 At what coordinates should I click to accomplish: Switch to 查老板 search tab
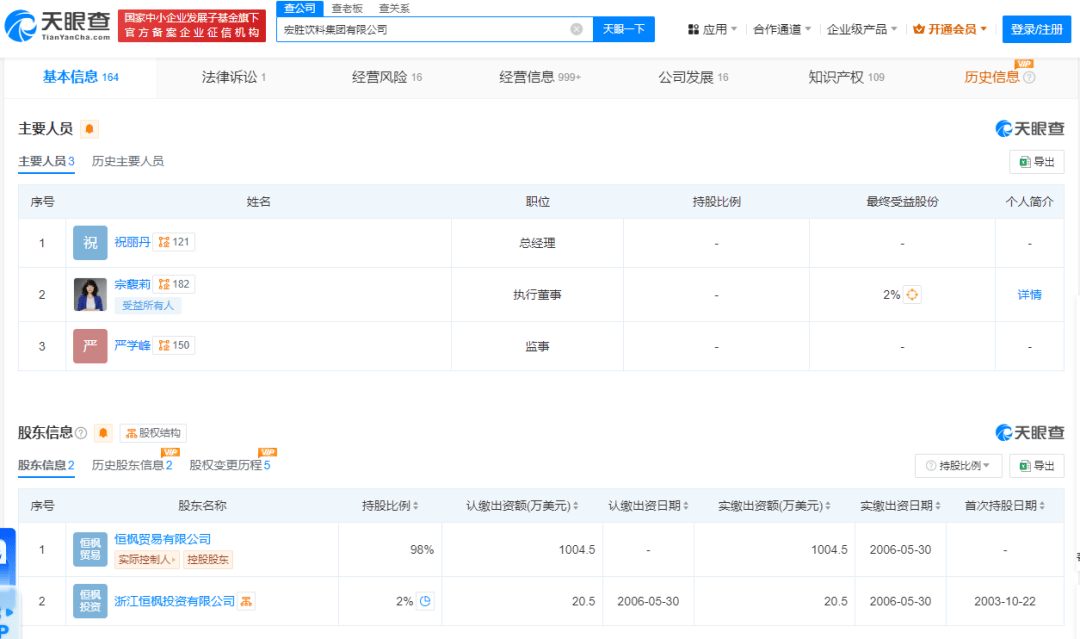[346, 8]
